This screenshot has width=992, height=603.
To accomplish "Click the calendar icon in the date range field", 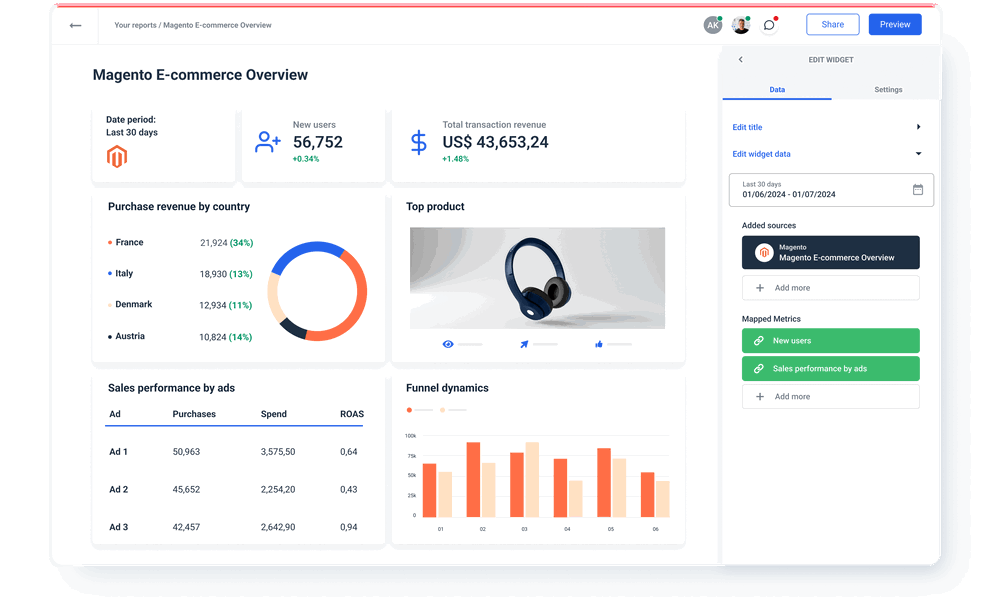I will point(918,190).
